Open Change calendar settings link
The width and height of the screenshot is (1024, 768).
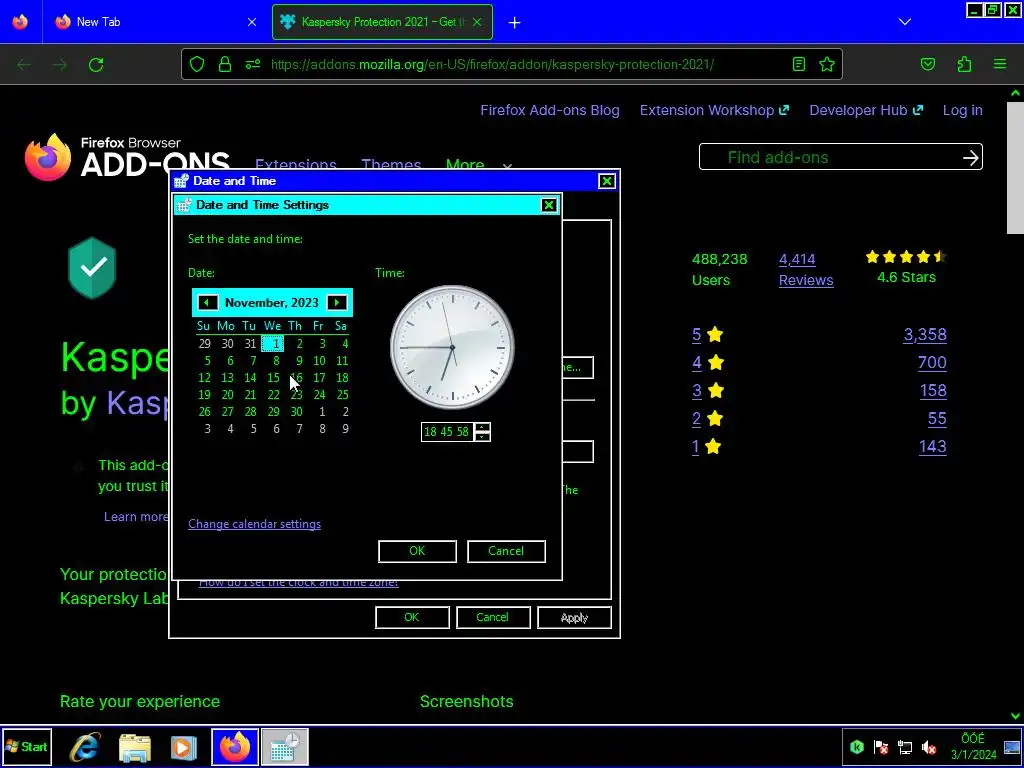tap(254, 524)
